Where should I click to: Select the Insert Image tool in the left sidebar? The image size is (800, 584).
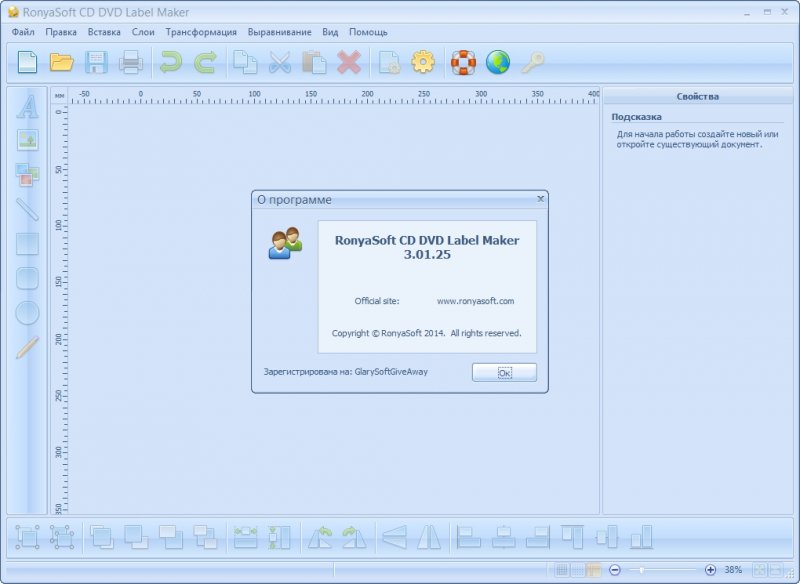tap(28, 140)
